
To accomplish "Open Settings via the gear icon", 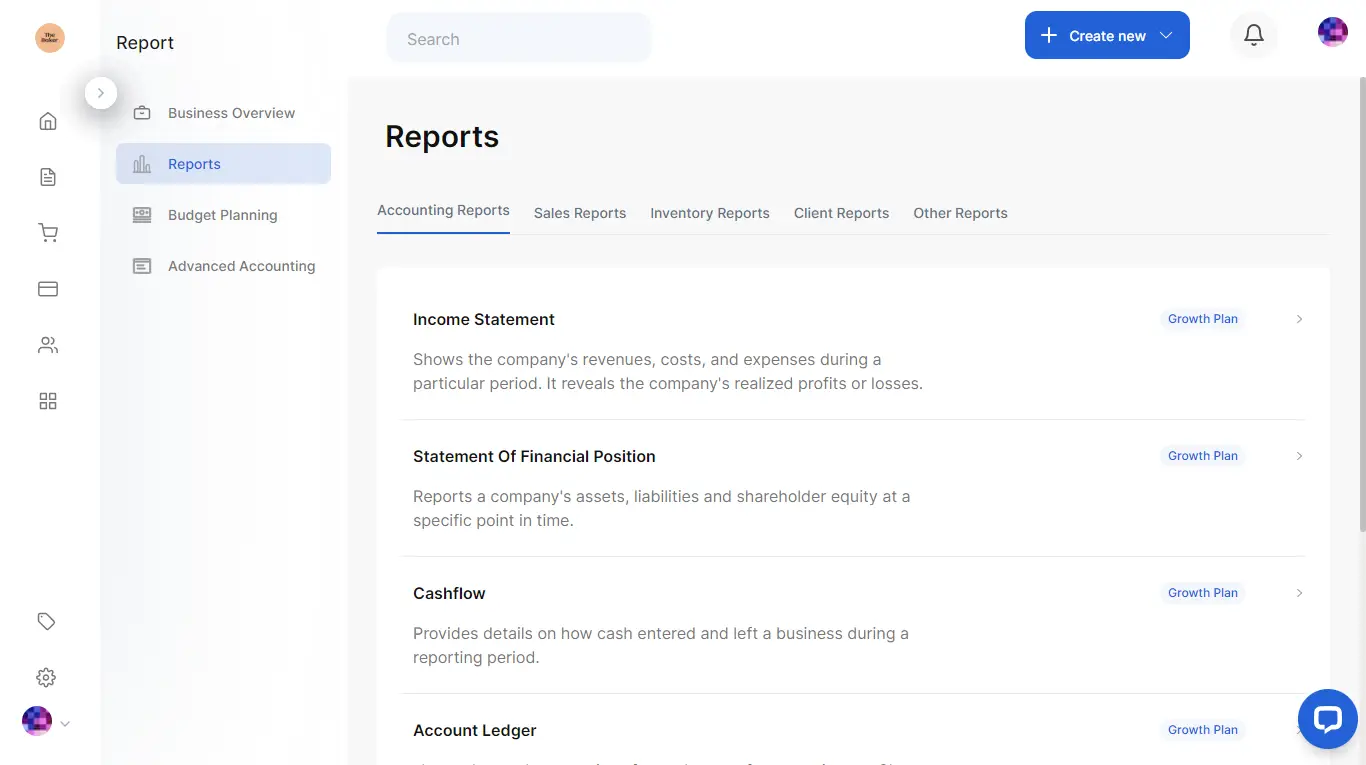I will click(x=46, y=677).
